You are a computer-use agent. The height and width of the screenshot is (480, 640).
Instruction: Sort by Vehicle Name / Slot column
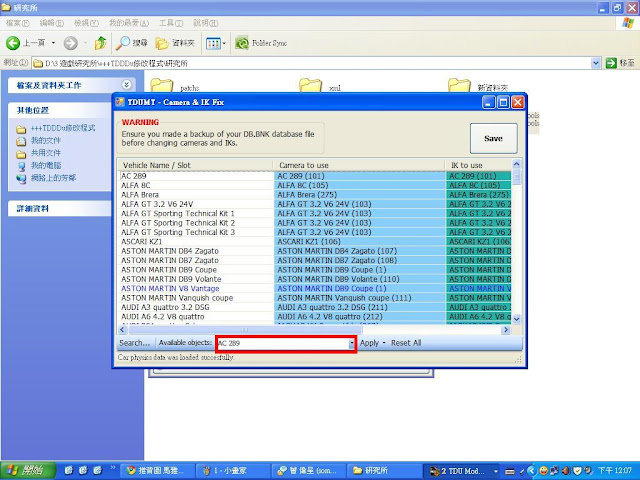coord(196,165)
